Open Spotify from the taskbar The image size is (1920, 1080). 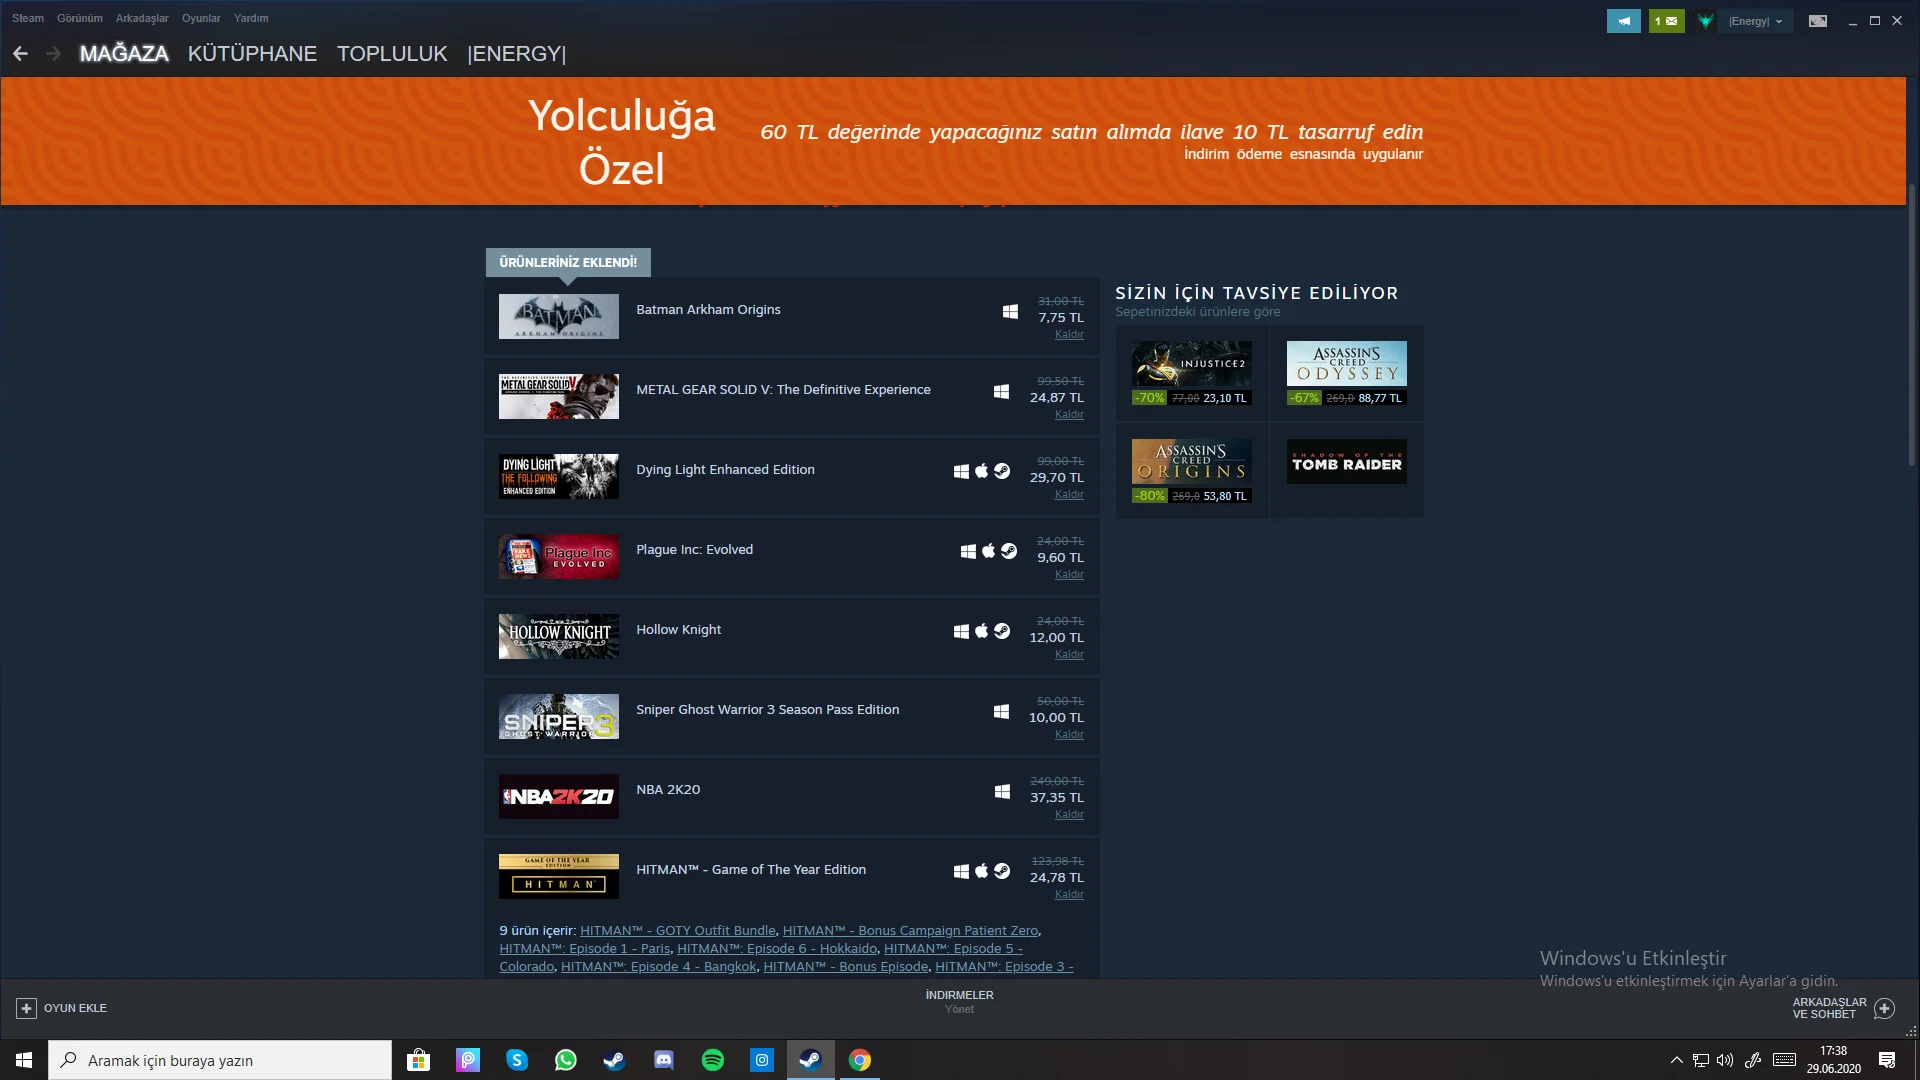pyautogui.click(x=713, y=1060)
